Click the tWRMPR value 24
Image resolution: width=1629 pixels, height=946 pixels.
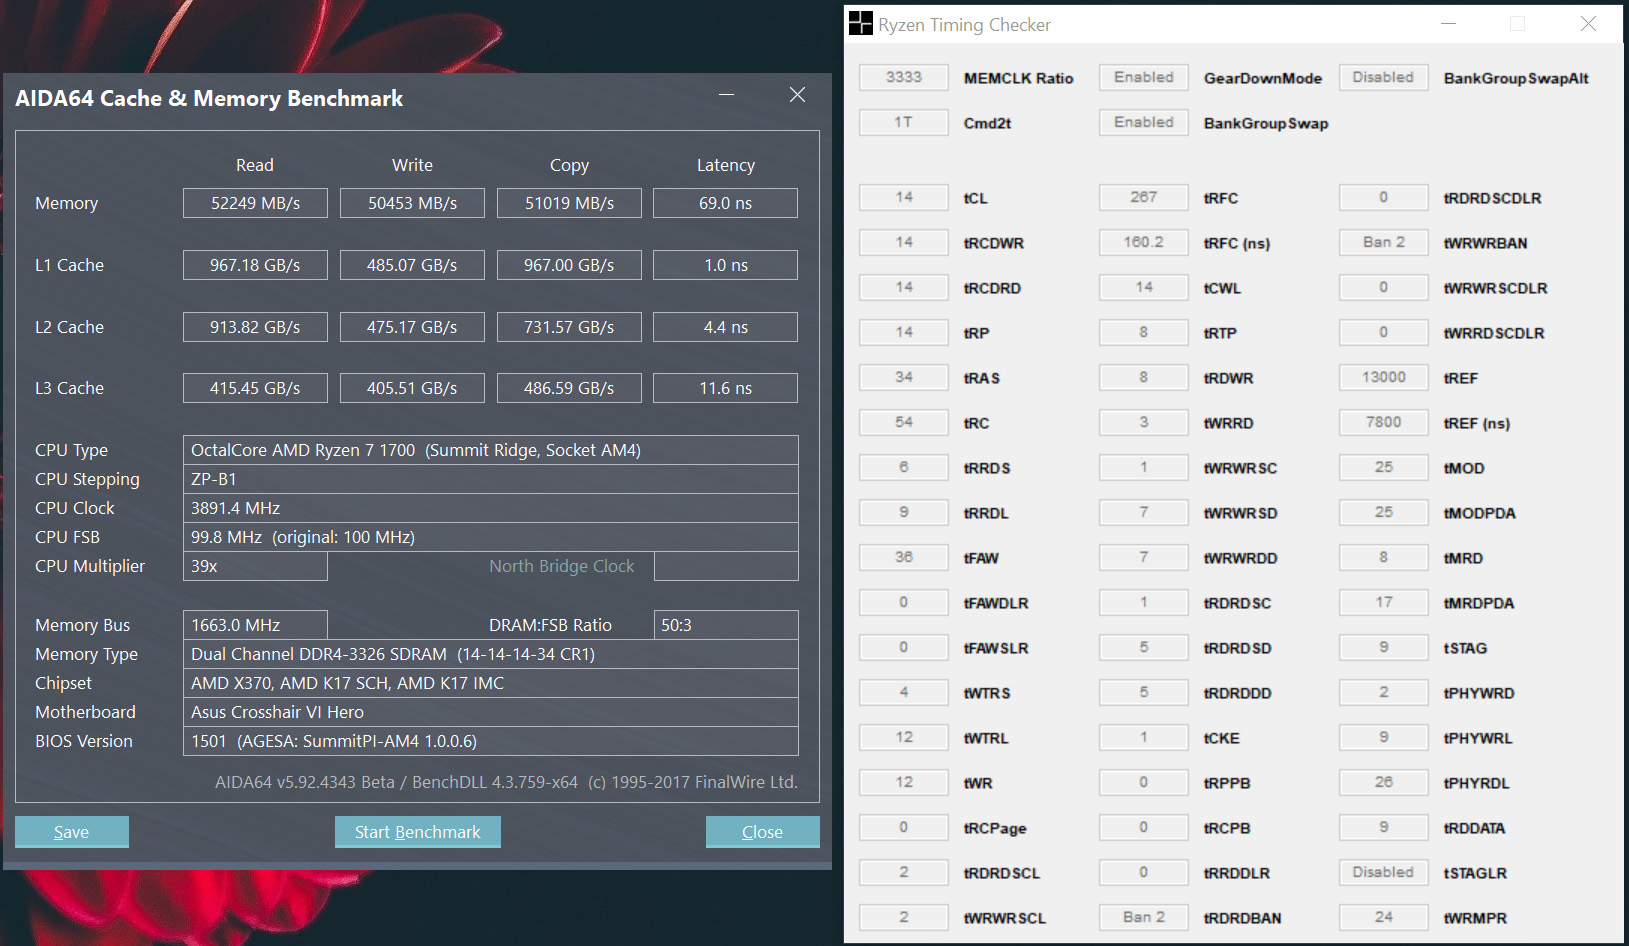1384,917
